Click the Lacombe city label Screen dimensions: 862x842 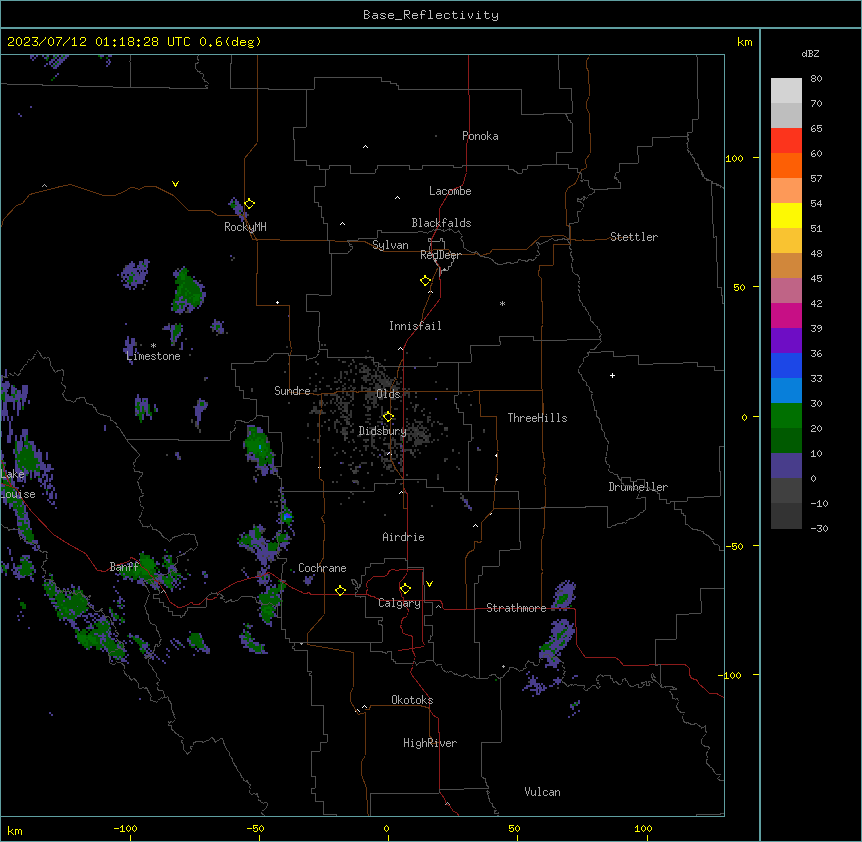click(x=450, y=191)
